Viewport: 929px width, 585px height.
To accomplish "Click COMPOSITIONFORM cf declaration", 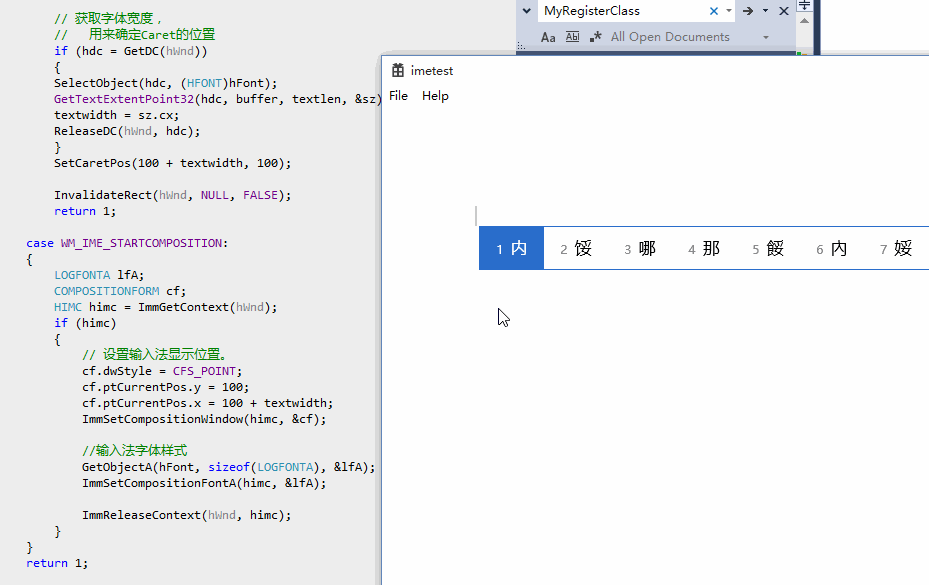I will tap(120, 291).
